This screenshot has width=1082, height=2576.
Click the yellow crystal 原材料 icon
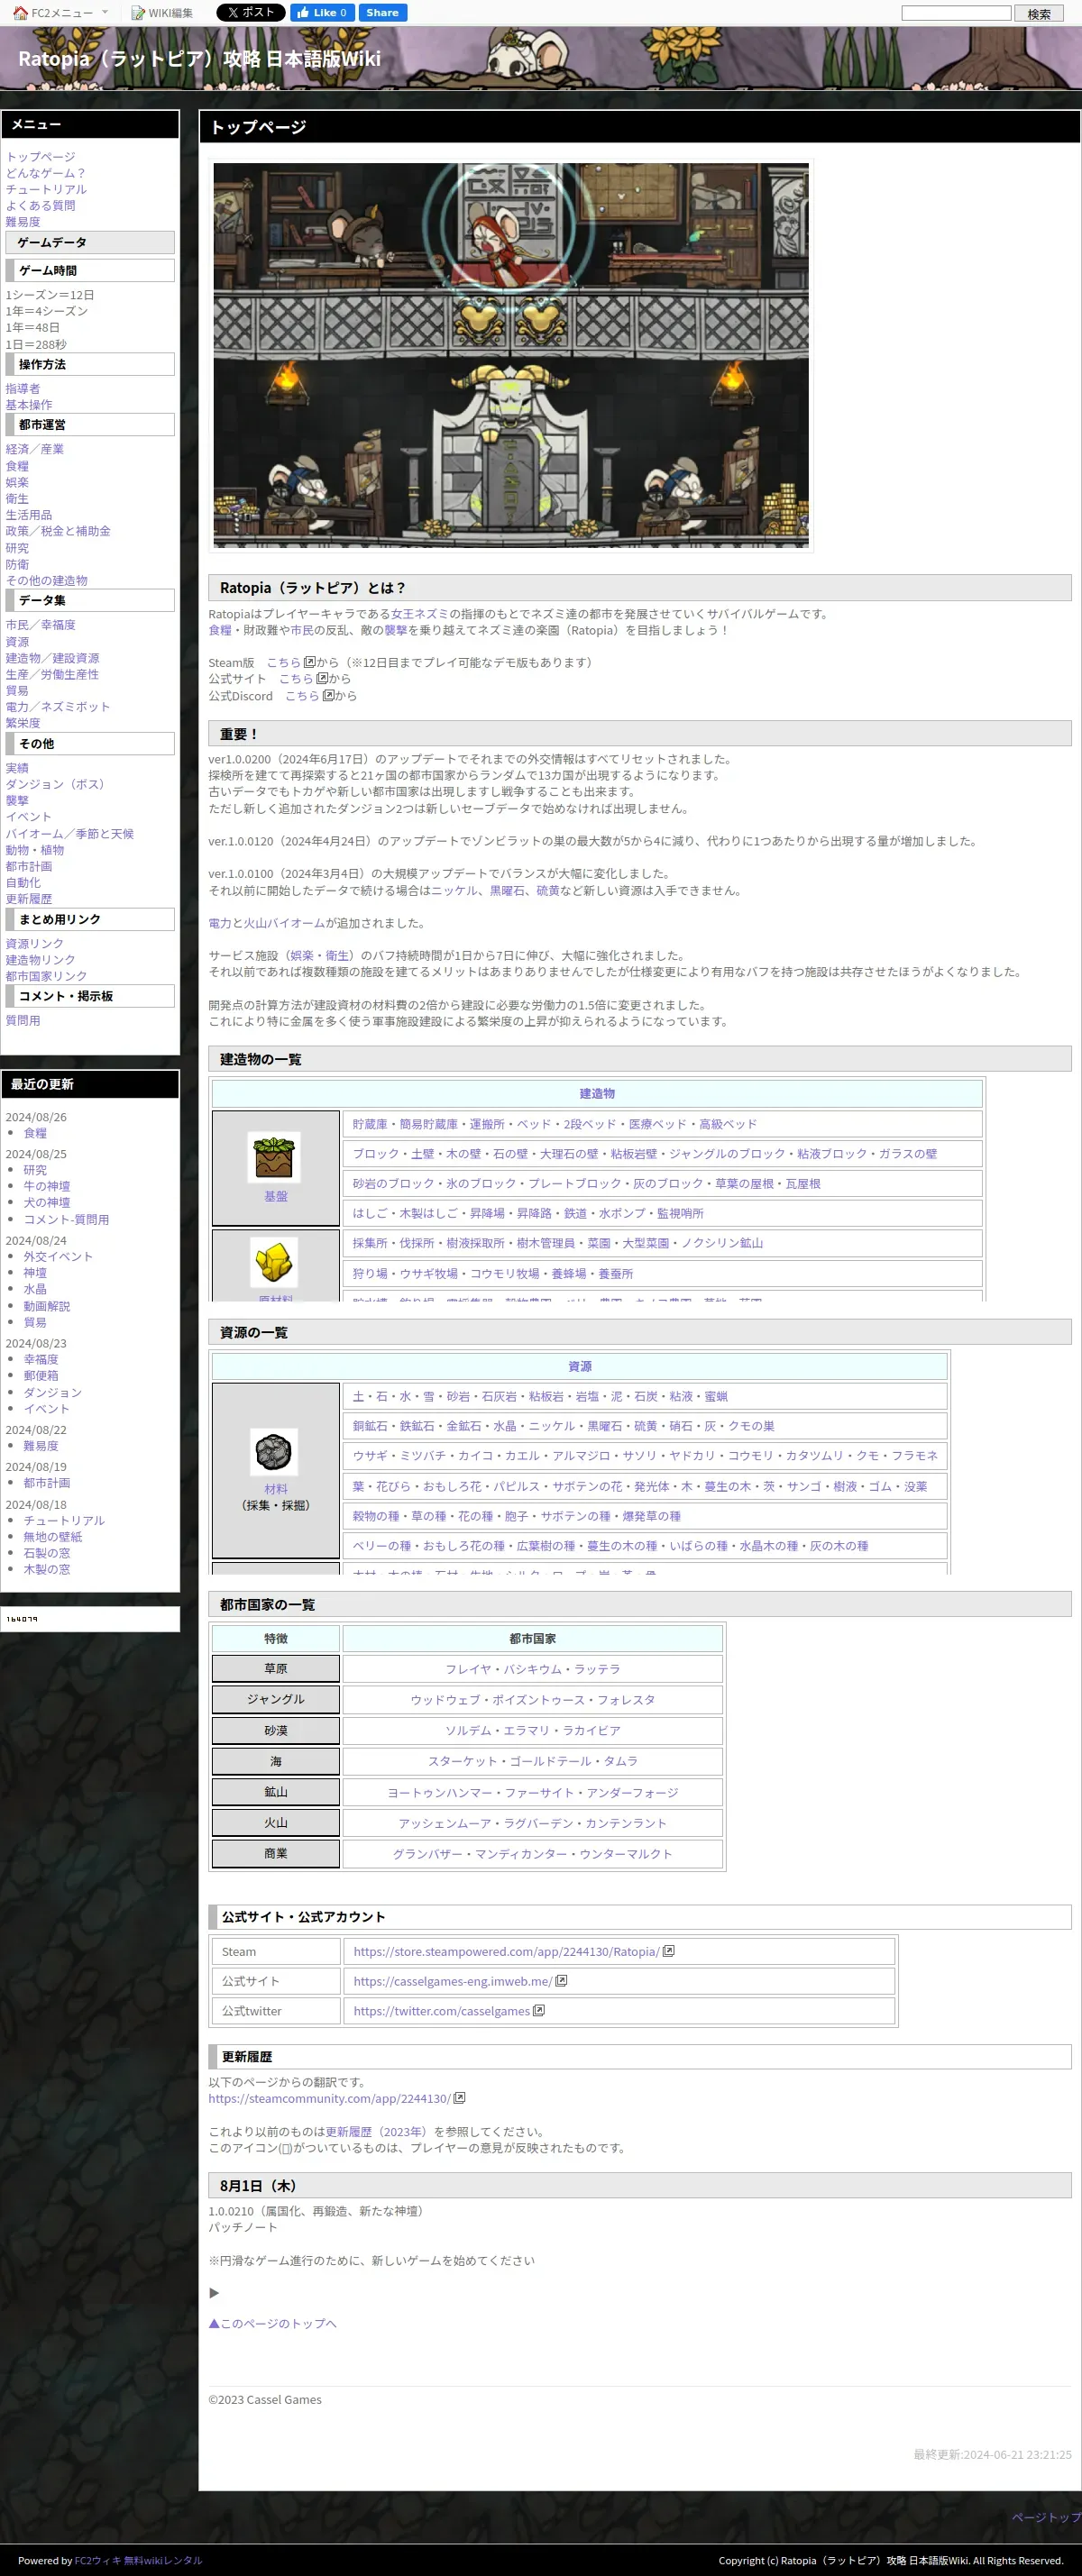[x=274, y=1262]
